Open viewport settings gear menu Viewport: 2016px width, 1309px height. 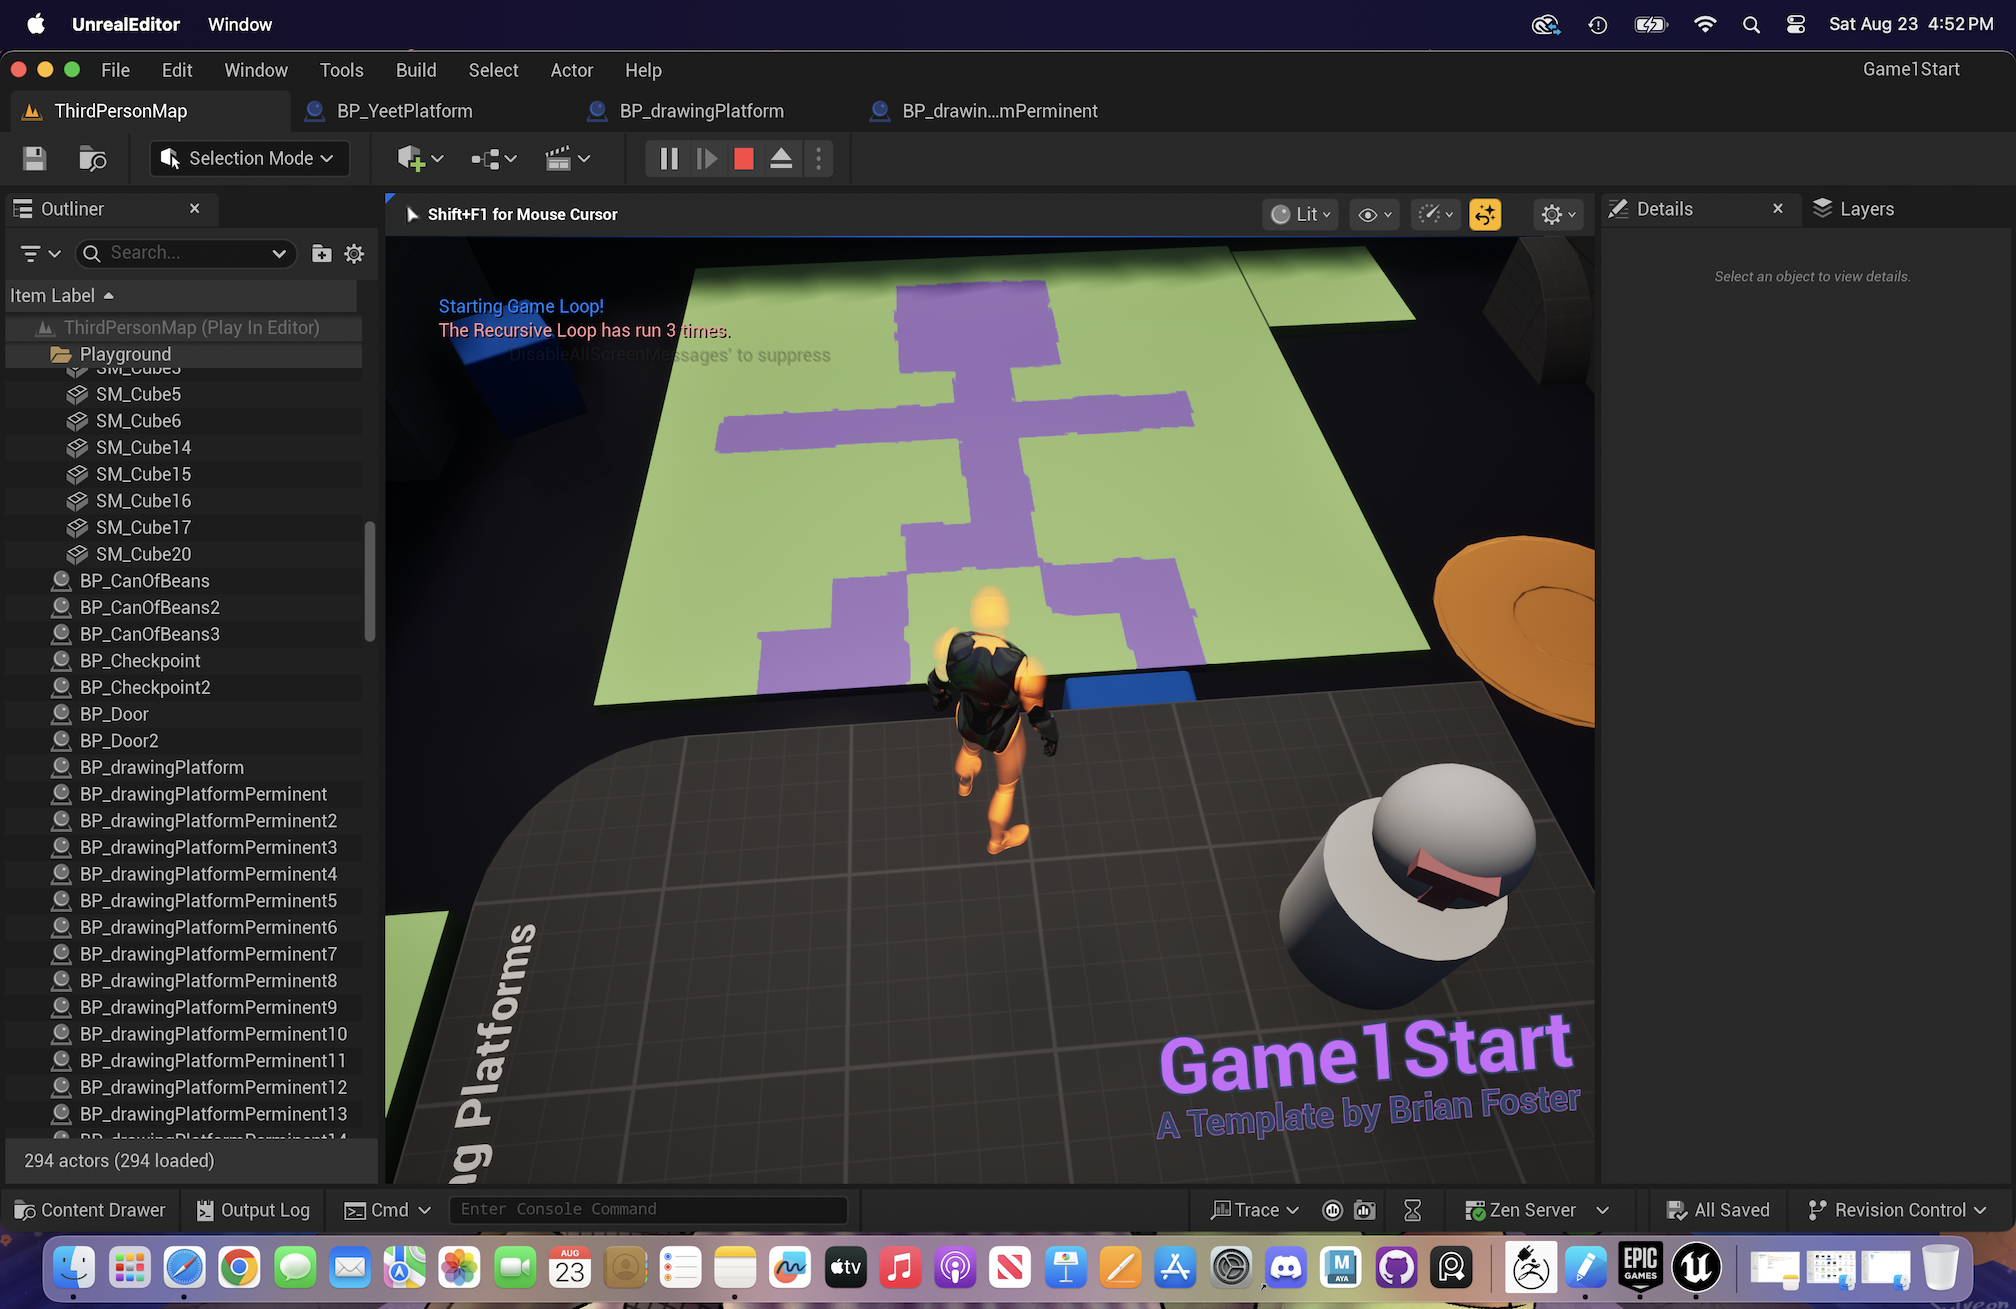(1558, 214)
